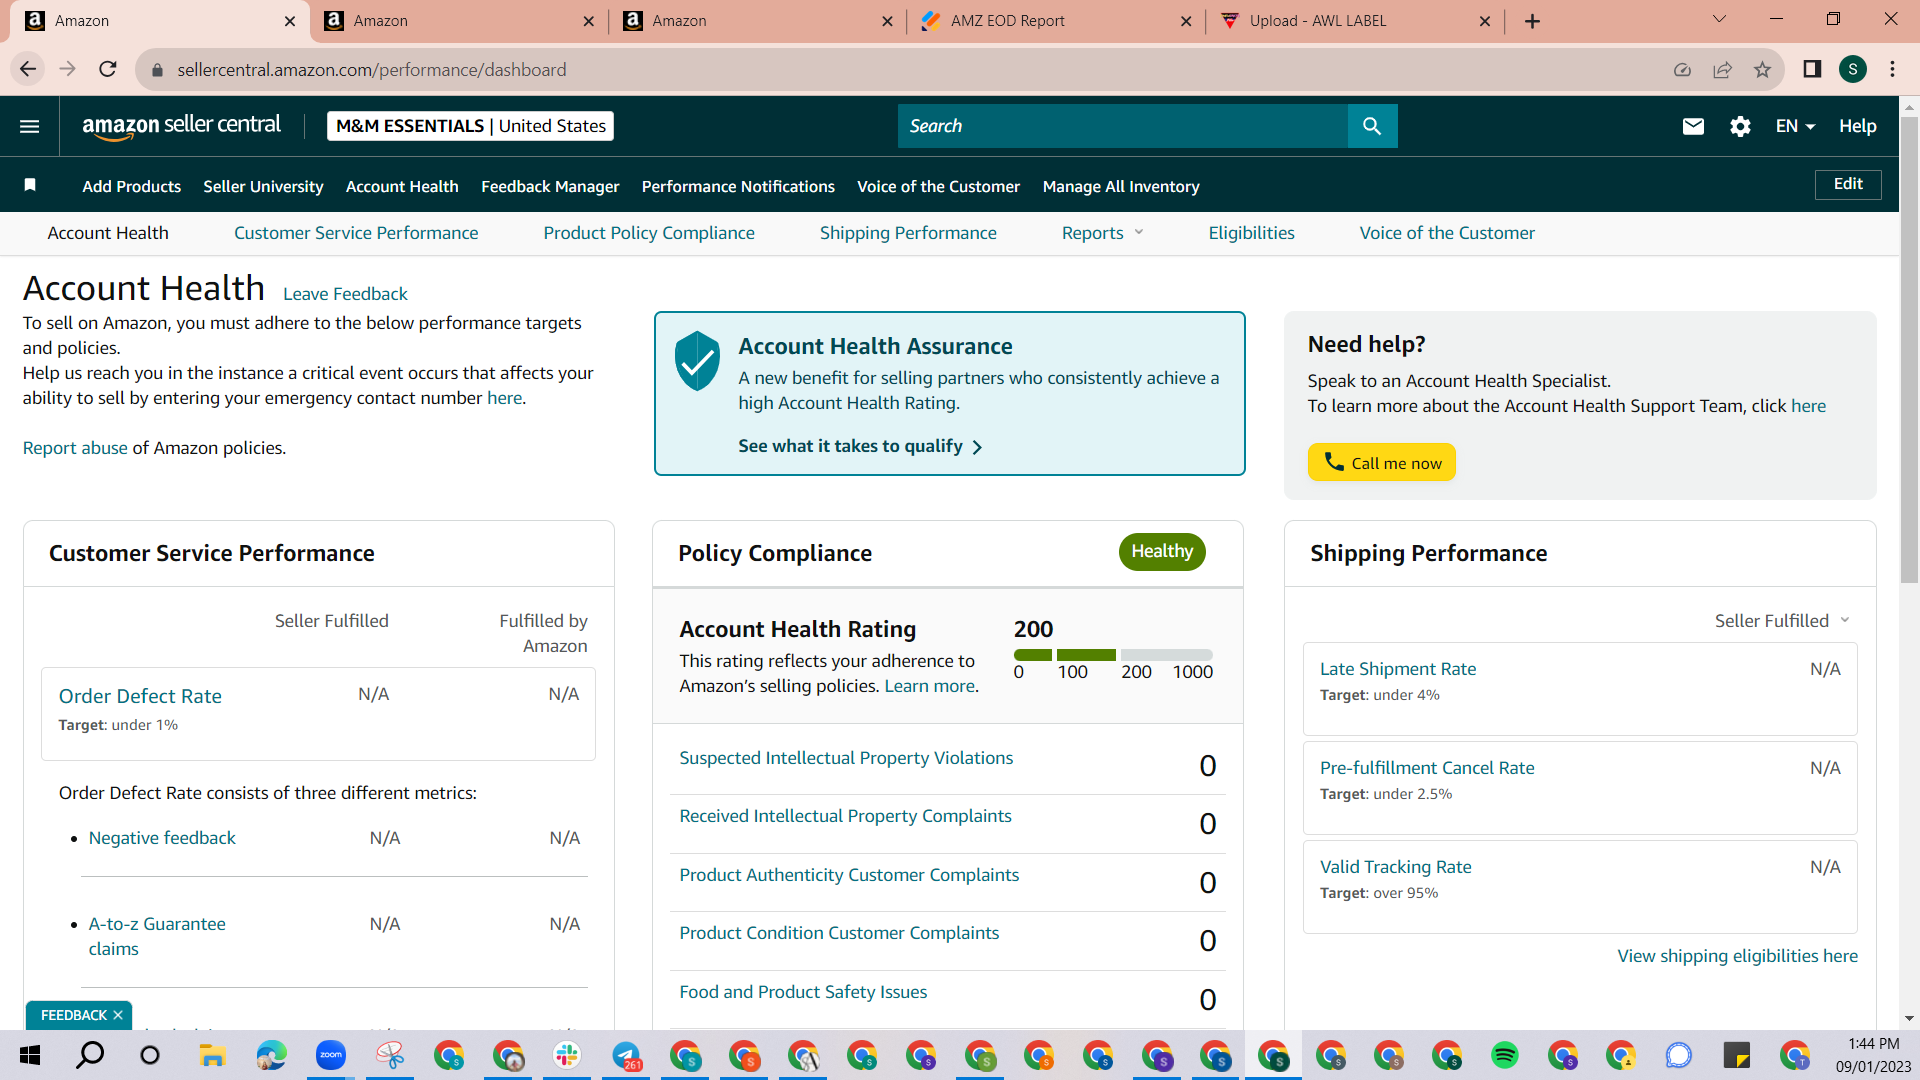Click the Report abuse link
This screenshot has height=1080, width=1920.
[x=75, y=448]
